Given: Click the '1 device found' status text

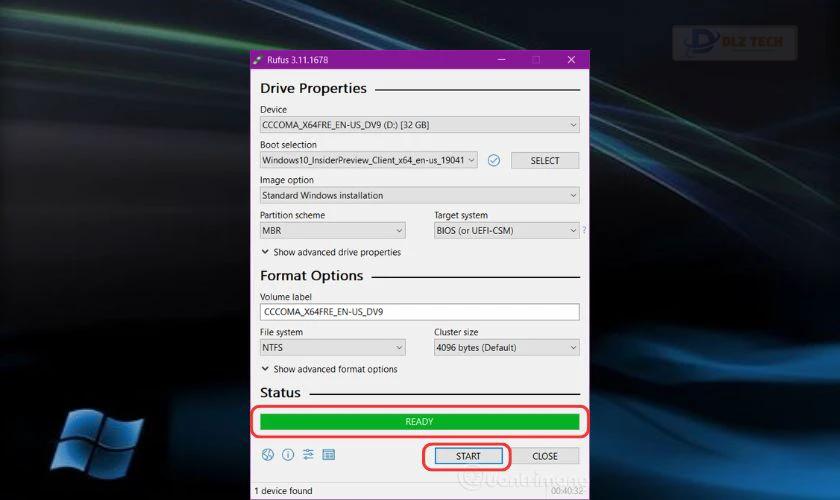Looking at the screenshot, I should pyautogui.click(x=283, y=491).
